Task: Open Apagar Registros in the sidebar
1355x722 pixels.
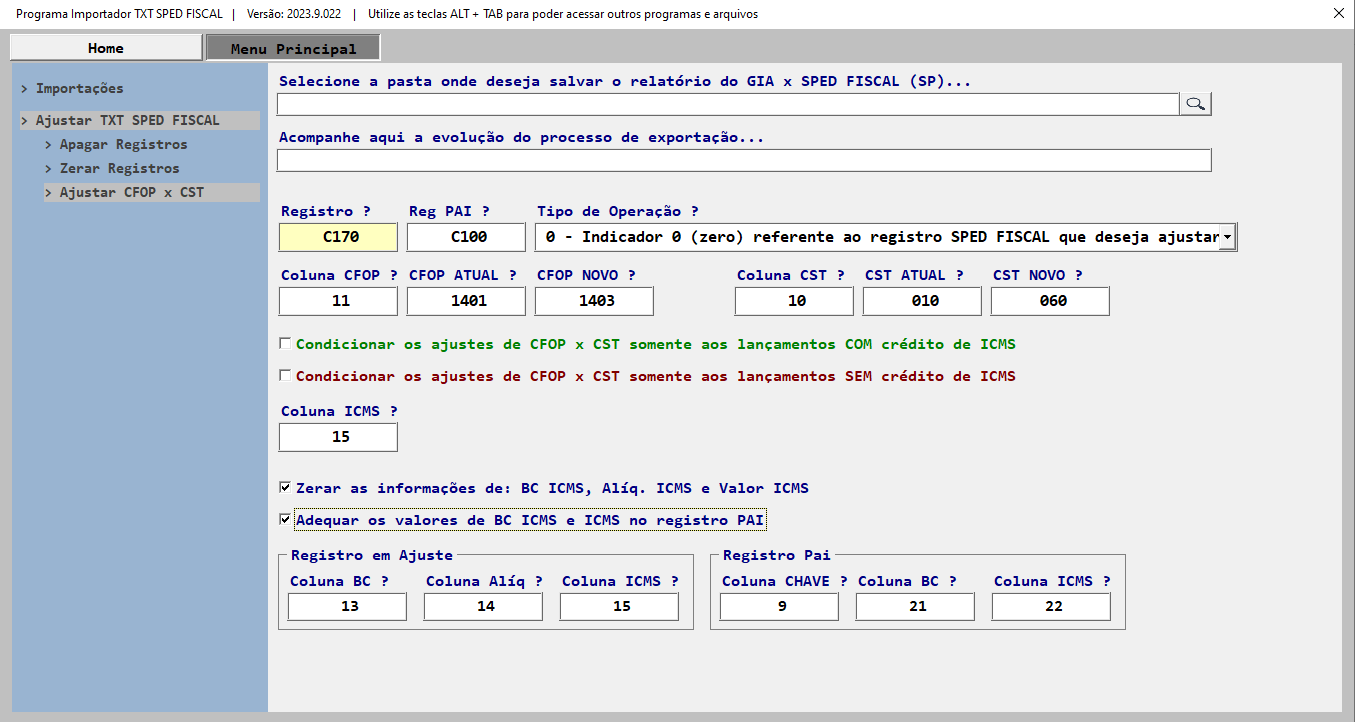Action: click(123, 144)
